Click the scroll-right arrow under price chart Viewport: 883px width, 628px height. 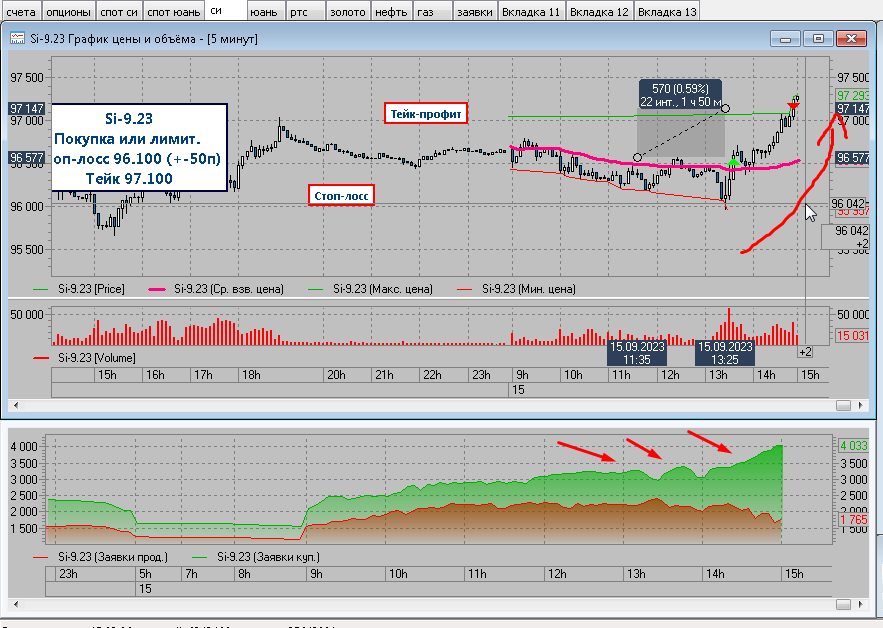coord(860,405)
